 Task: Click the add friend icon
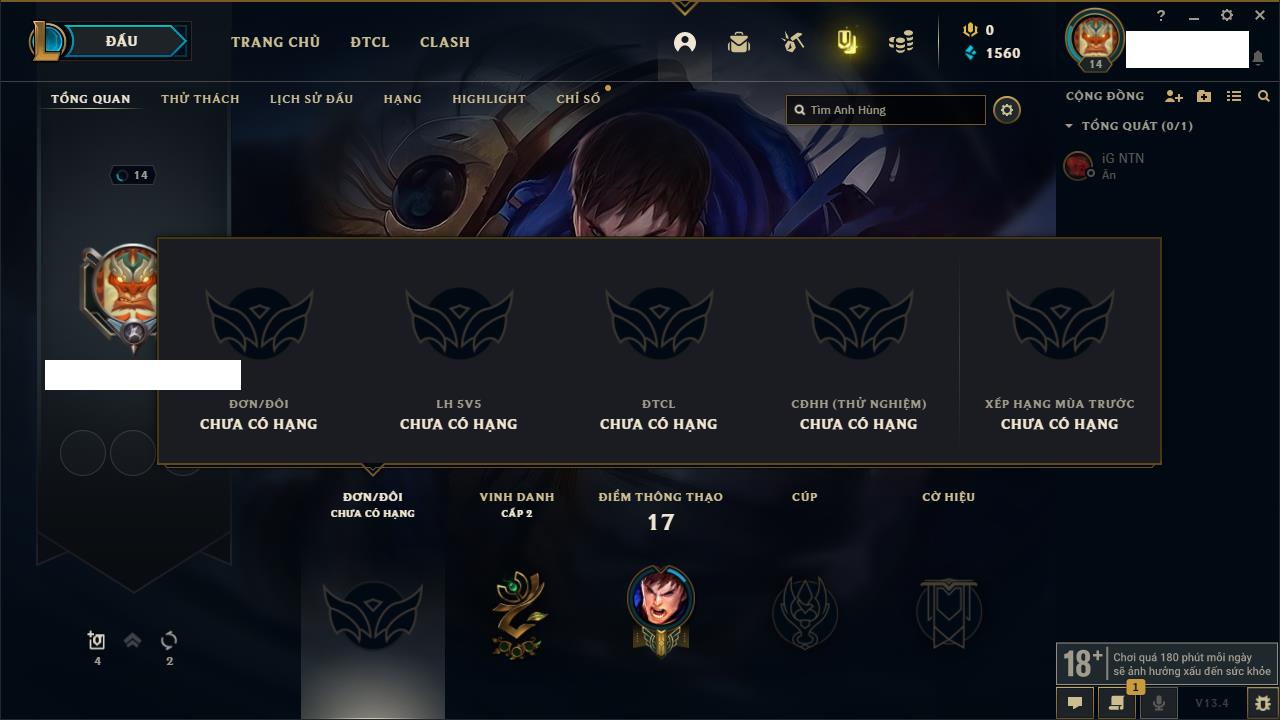[1174, 96]
